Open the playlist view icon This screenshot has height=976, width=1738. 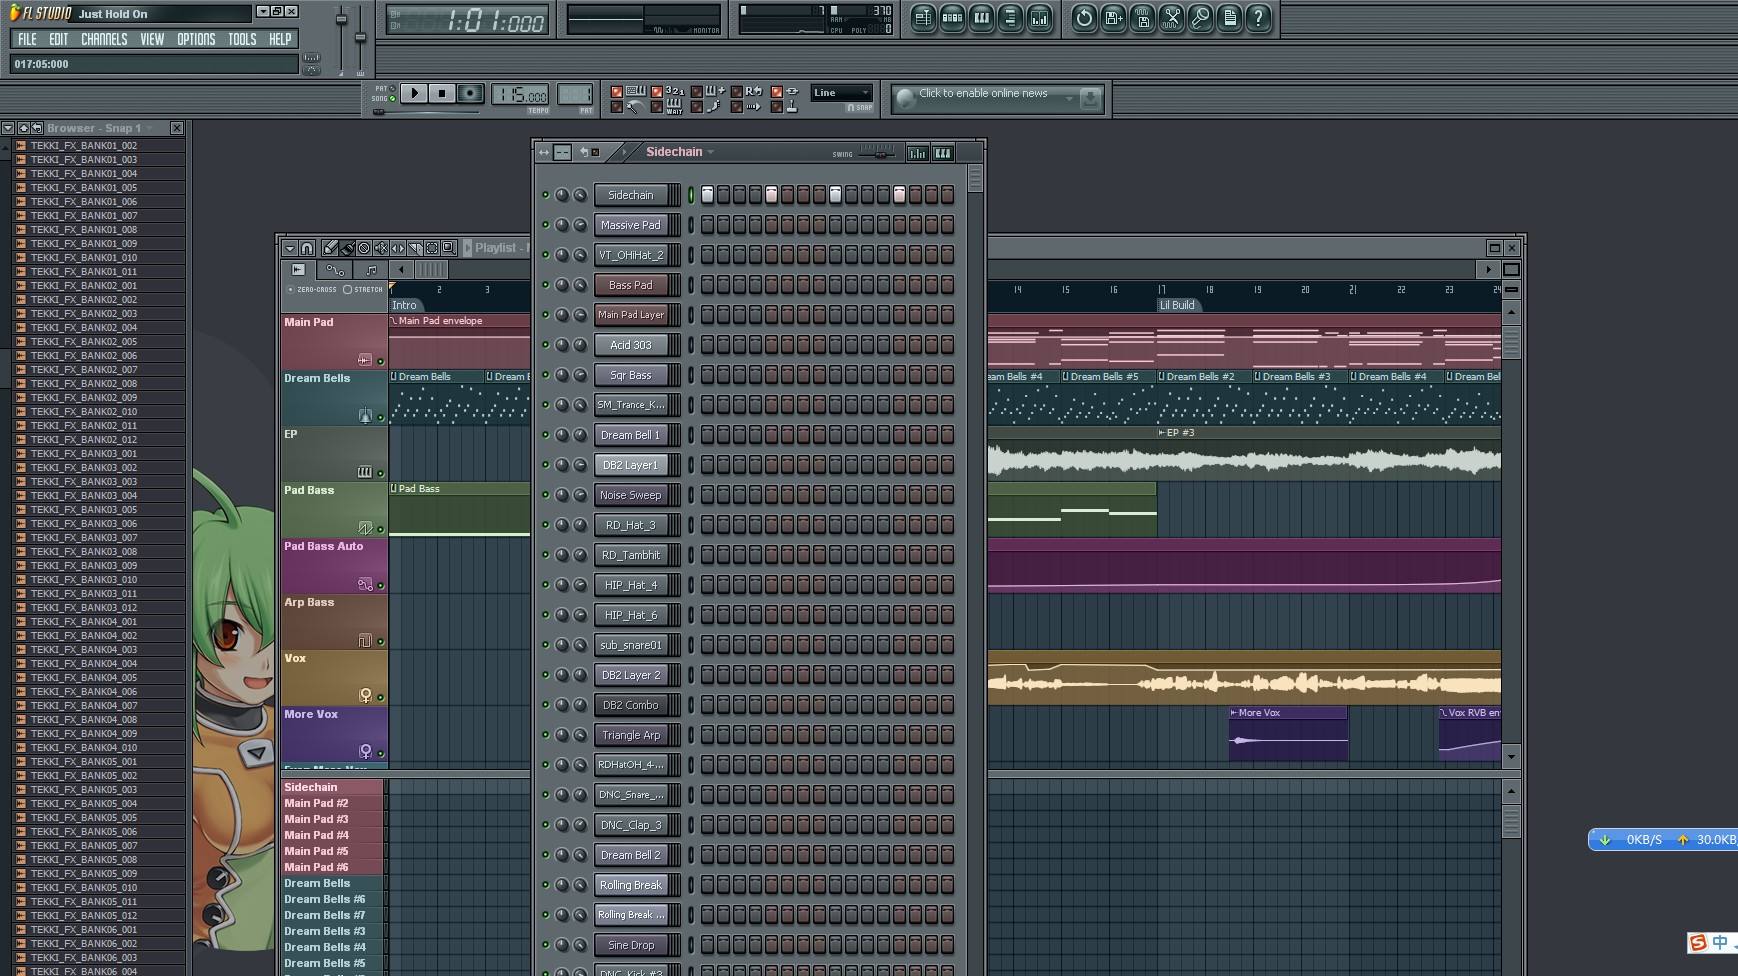click(x=923, y=18)
